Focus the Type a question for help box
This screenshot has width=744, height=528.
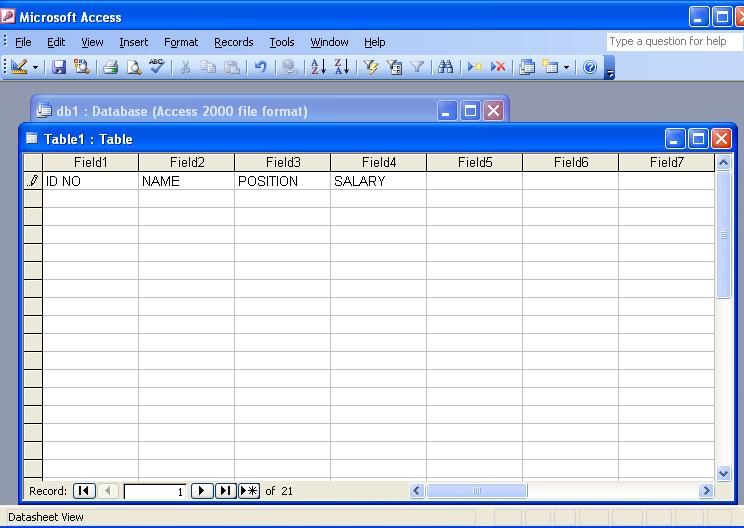point(674,42)
